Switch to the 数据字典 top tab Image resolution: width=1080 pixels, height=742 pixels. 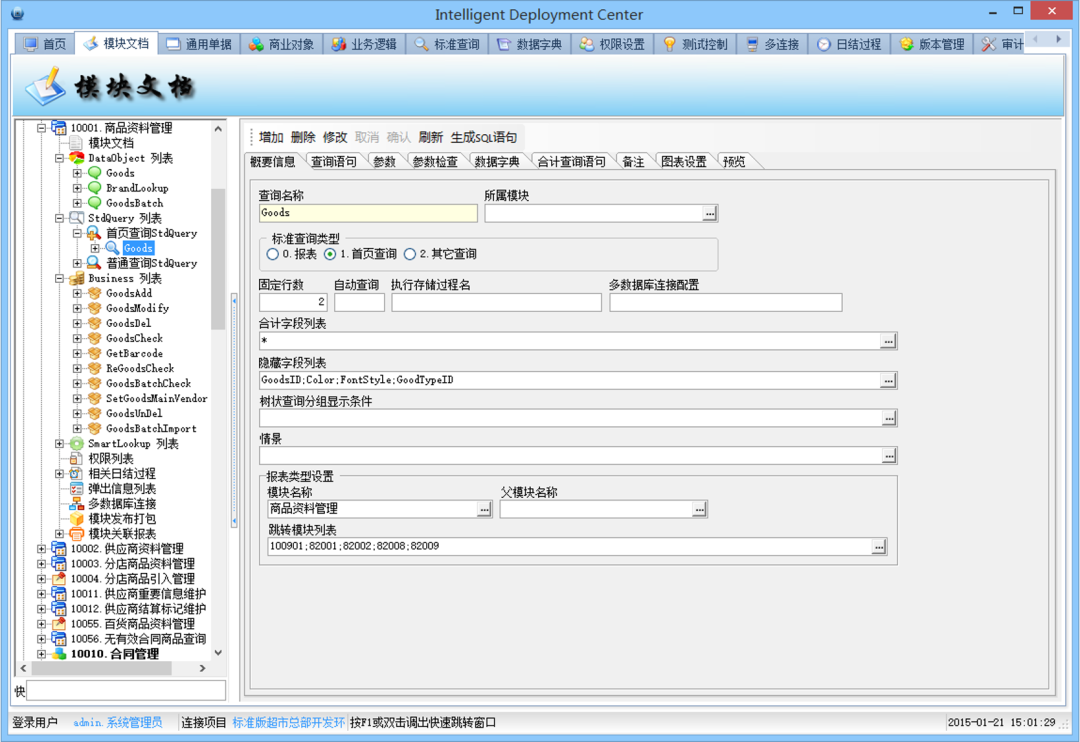tap(530, 44)
